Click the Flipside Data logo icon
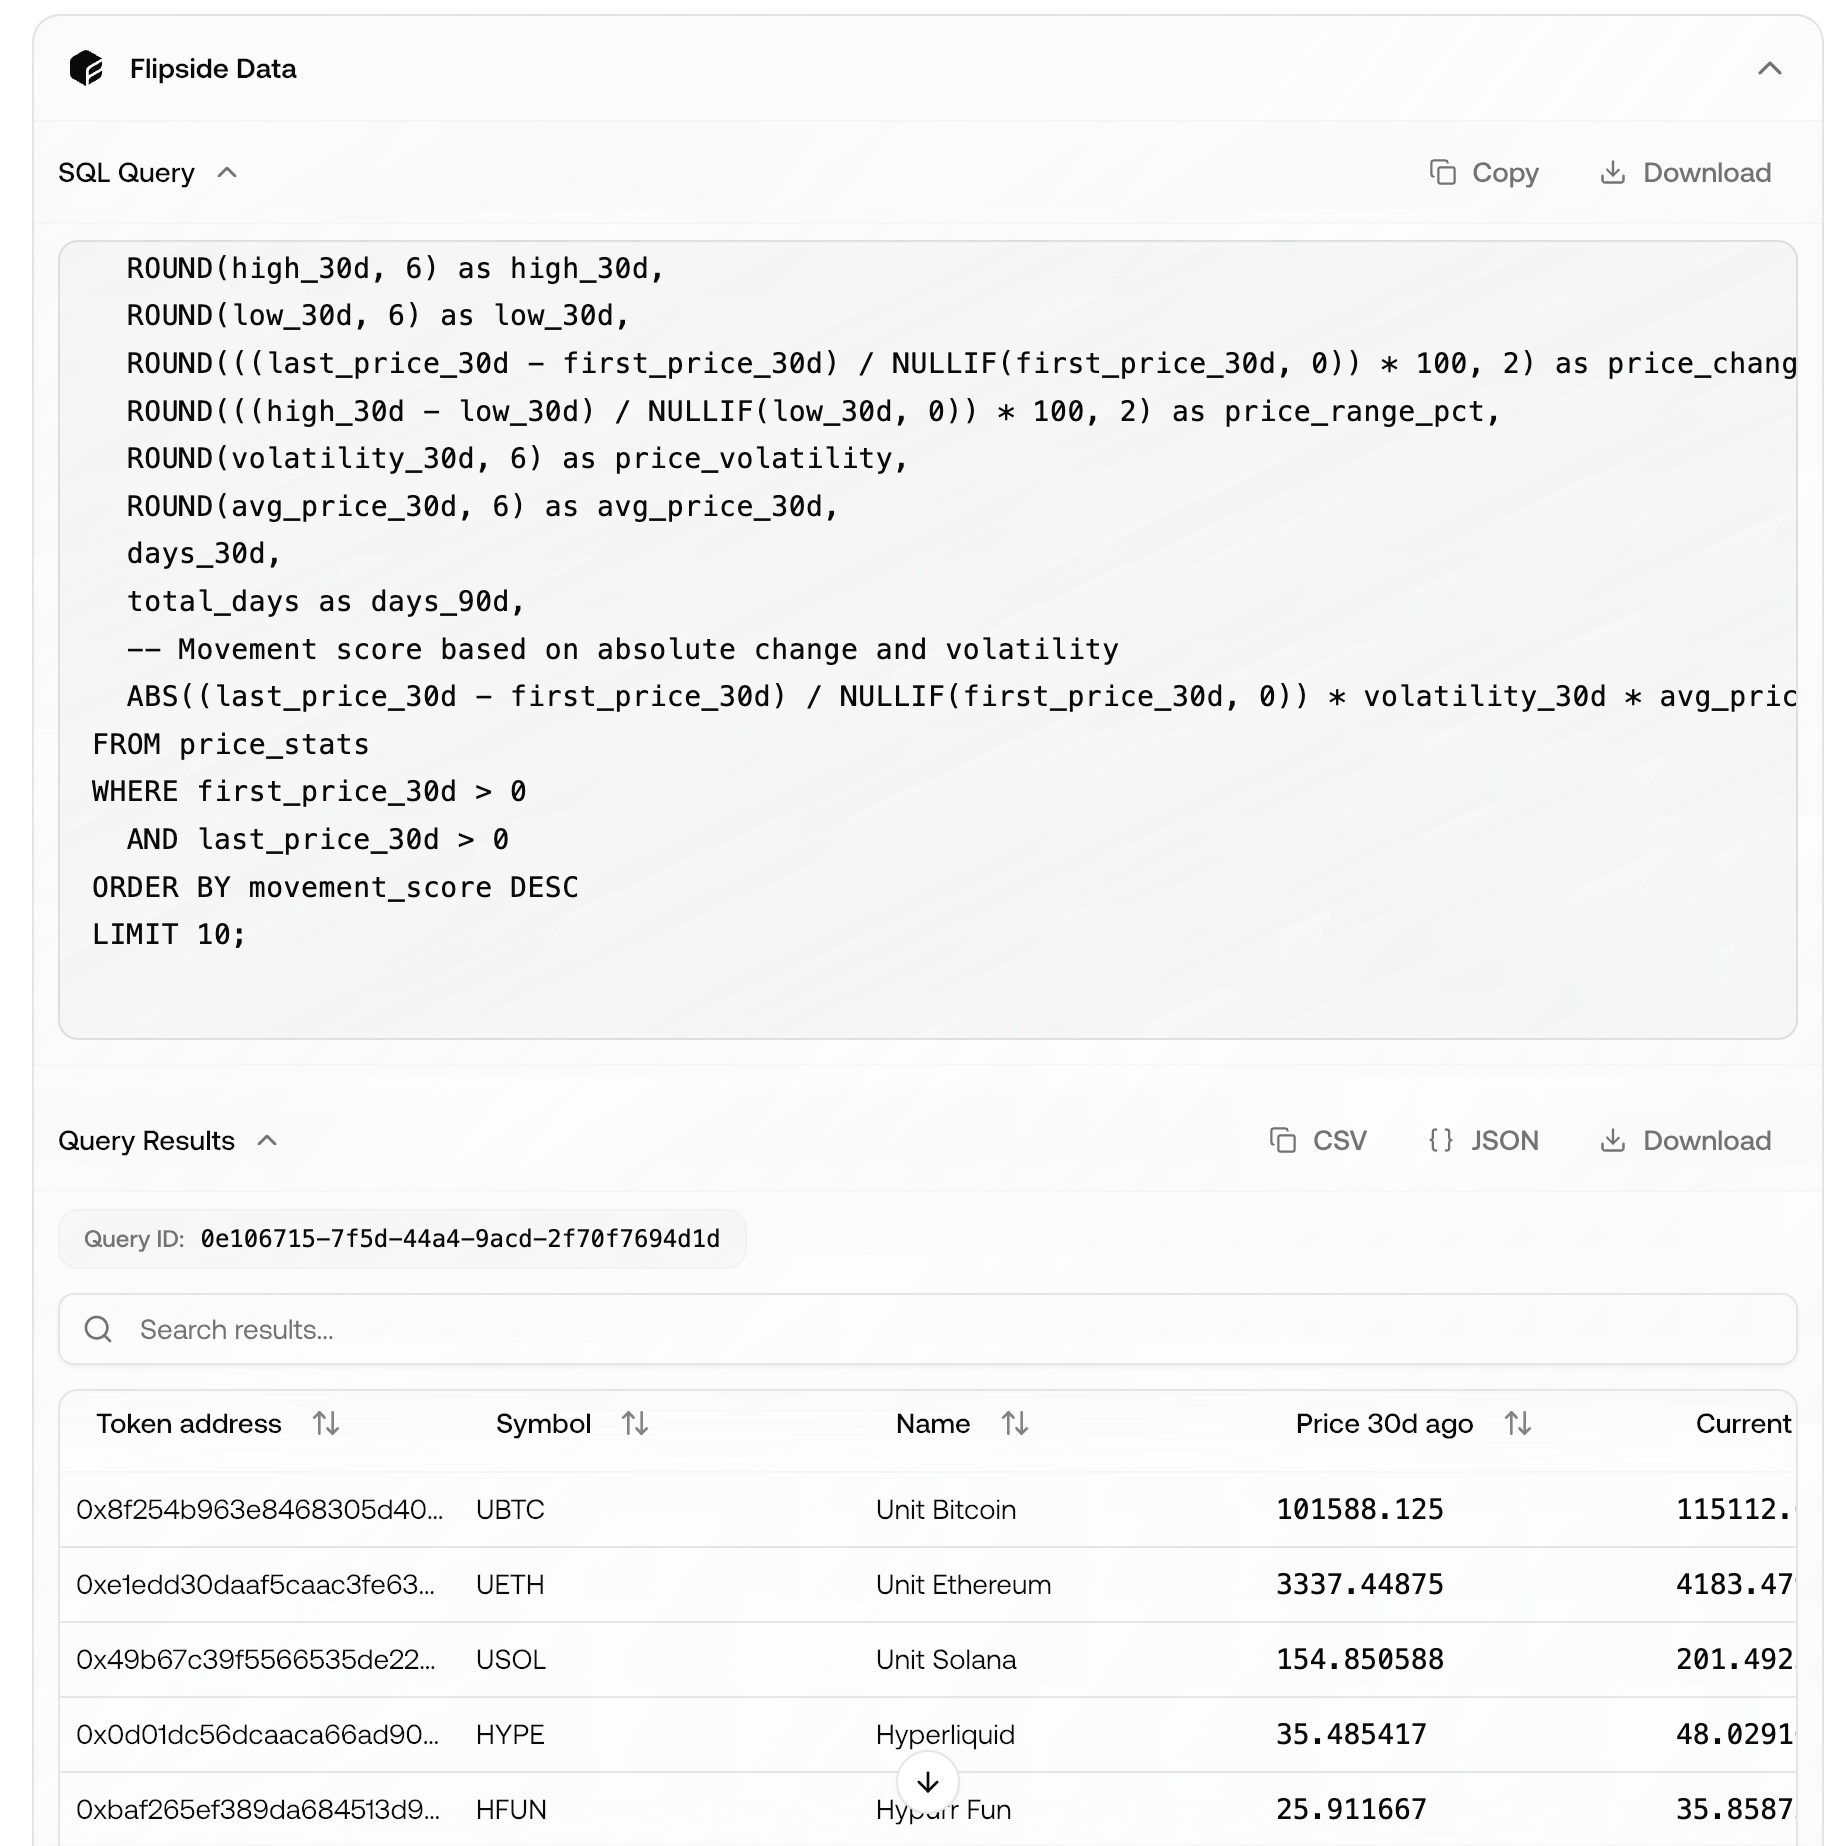 (x=87, y=68)
